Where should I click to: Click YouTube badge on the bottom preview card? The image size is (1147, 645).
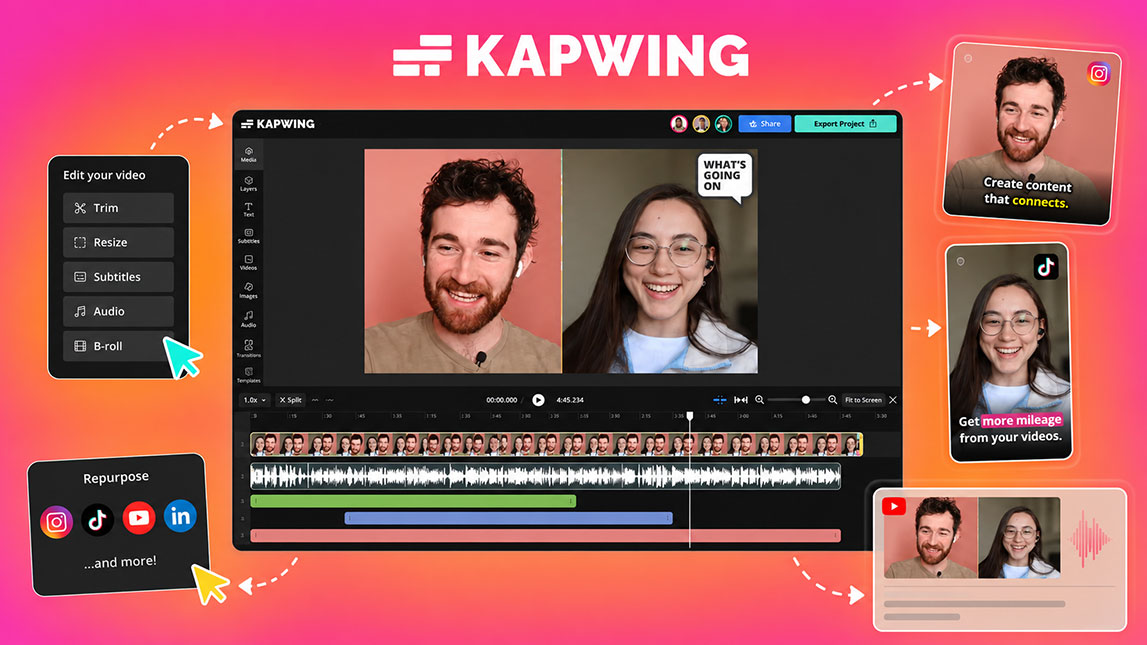pos(894,506)
